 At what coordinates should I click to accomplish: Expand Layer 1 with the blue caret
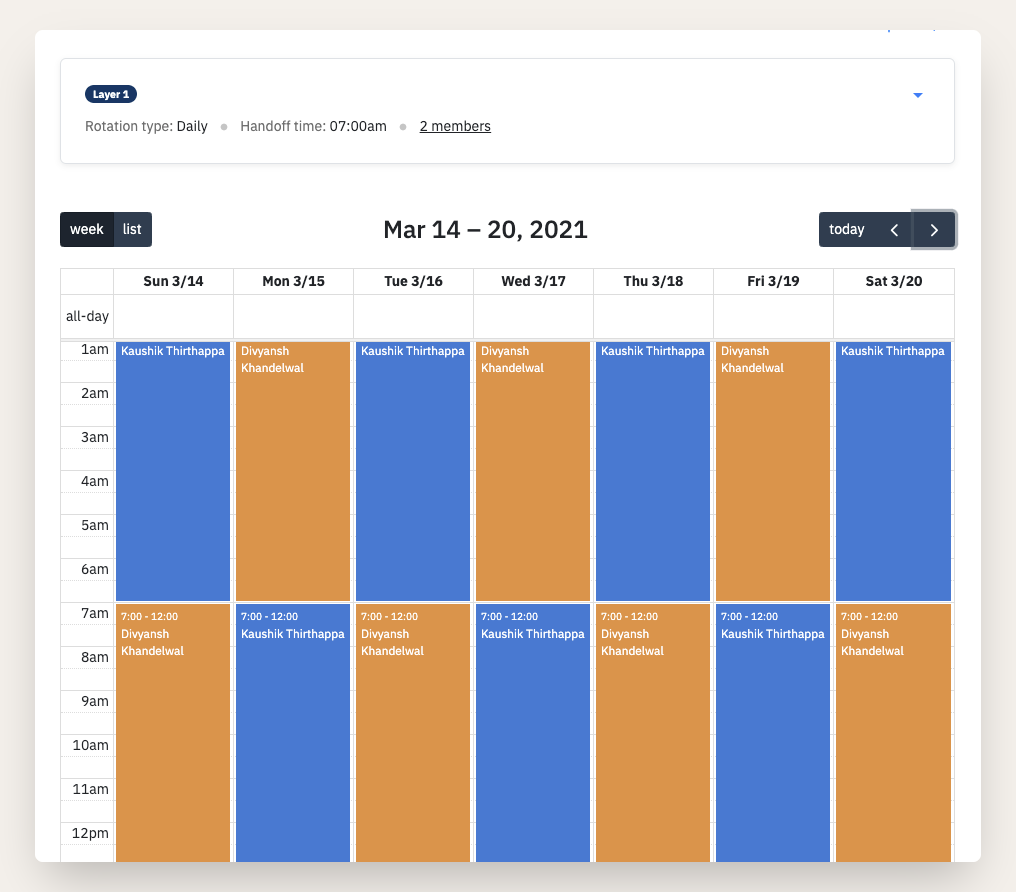[x=918, y=95]
